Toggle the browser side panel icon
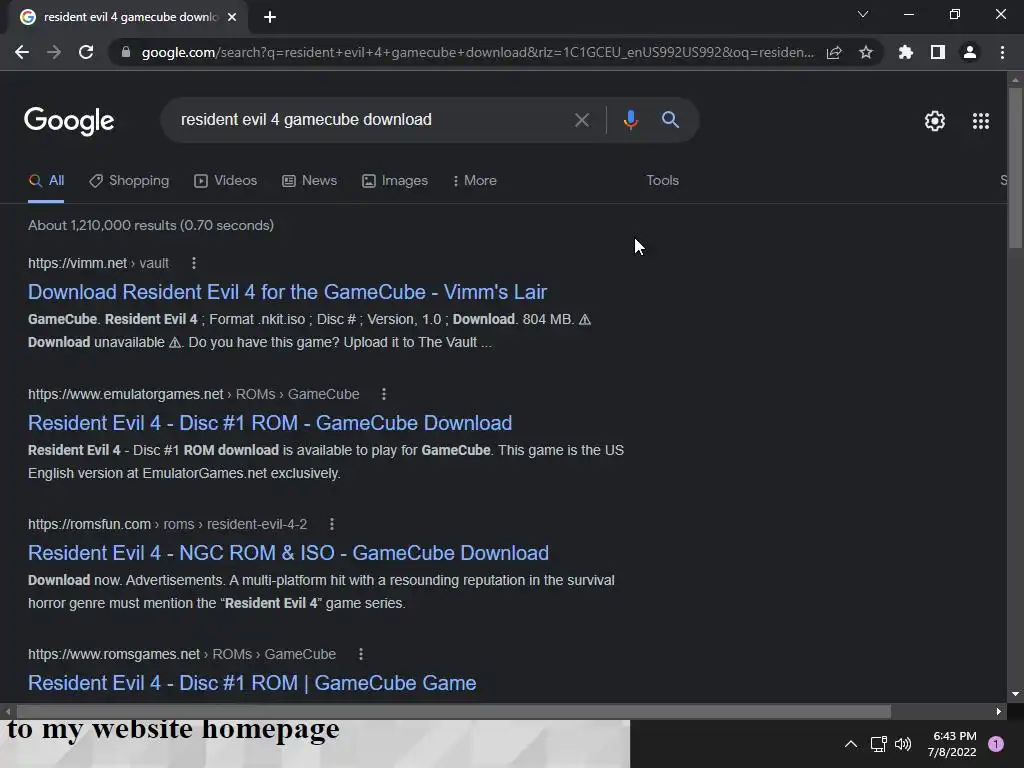Screen dimensions: 1024x768 point(938,52)
